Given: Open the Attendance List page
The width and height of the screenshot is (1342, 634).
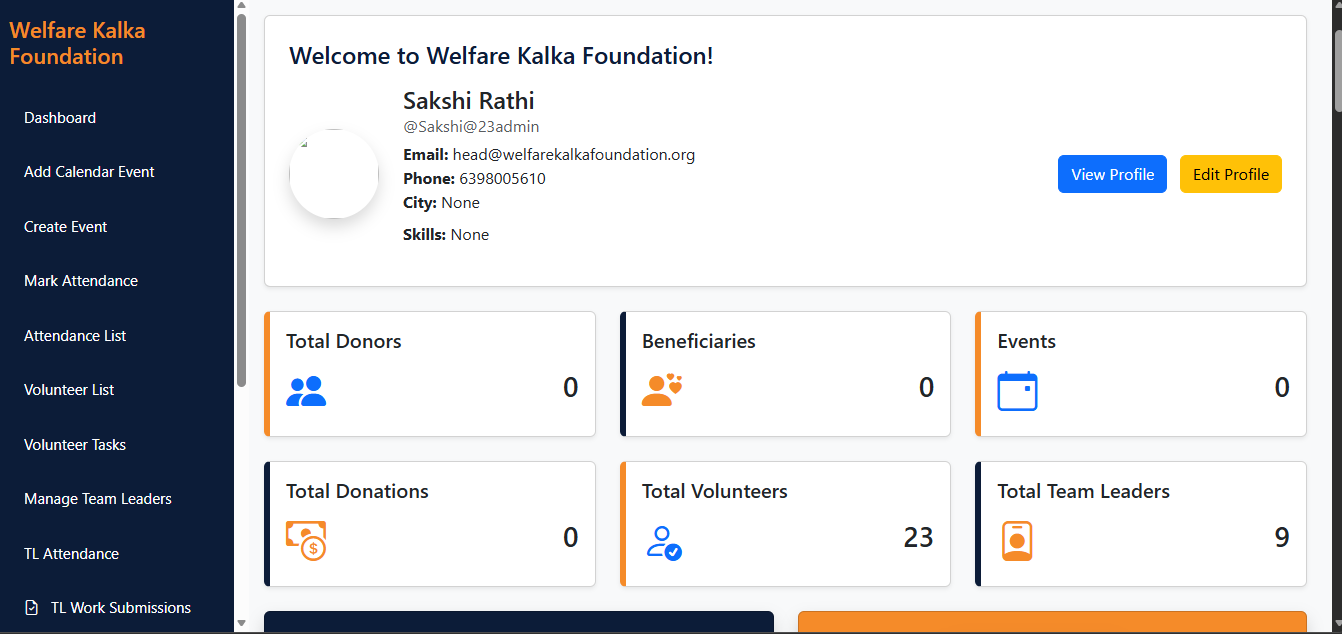Looking at the screenshot, I should [75, 336].
